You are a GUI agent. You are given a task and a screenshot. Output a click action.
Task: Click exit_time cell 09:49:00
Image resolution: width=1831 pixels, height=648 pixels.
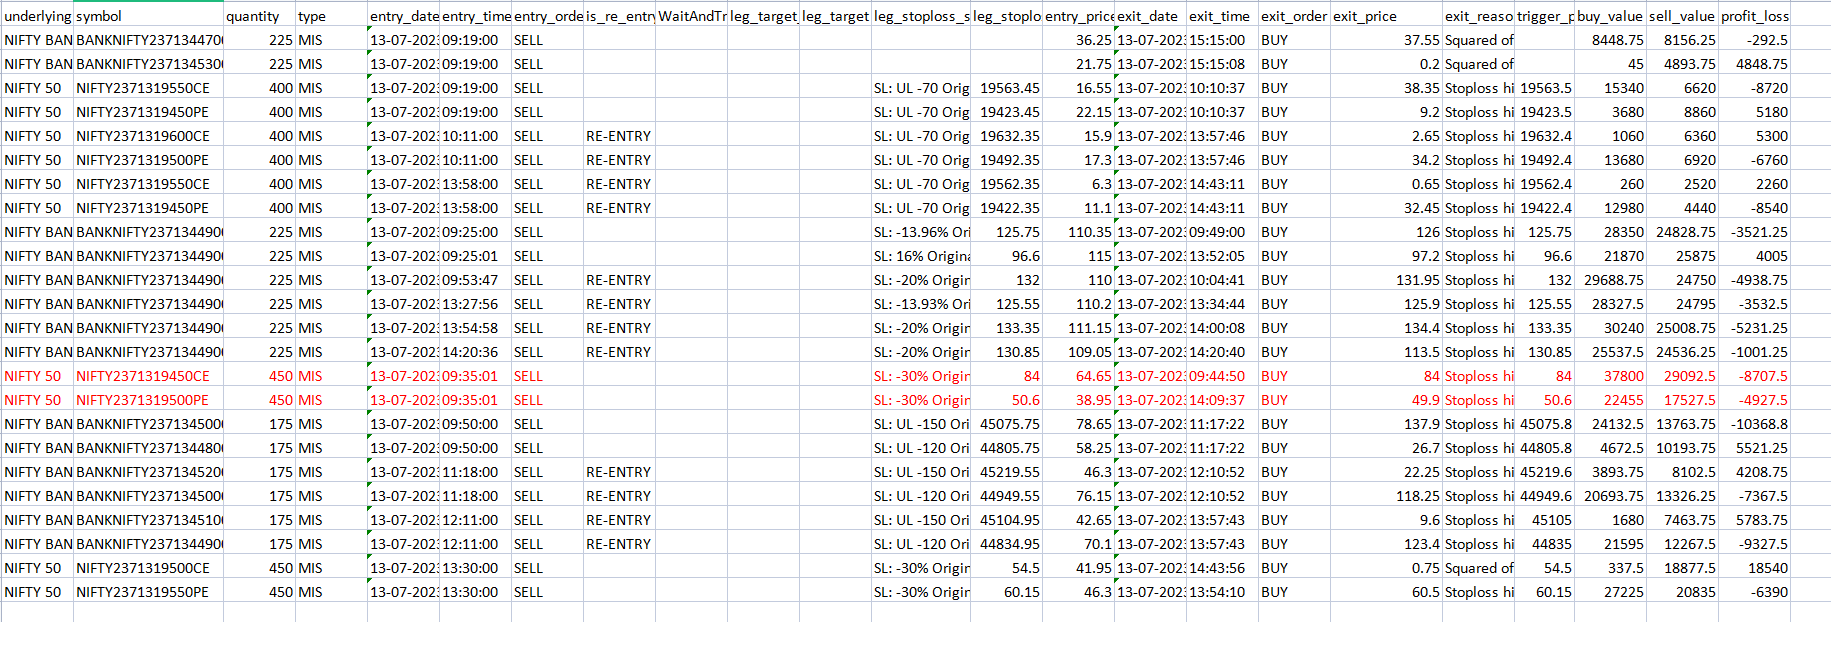click(1222, 232)
